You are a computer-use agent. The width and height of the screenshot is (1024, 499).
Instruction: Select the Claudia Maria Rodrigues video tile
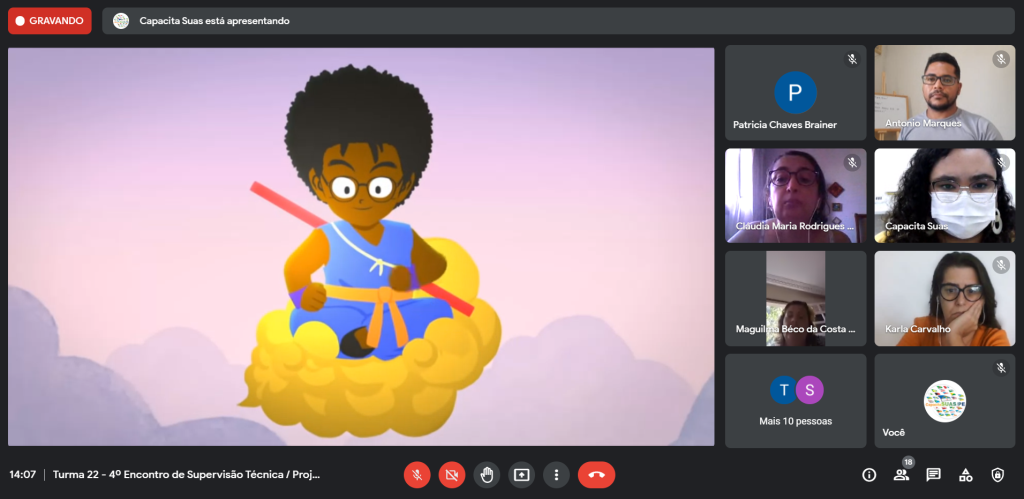[x=795, y=195]
